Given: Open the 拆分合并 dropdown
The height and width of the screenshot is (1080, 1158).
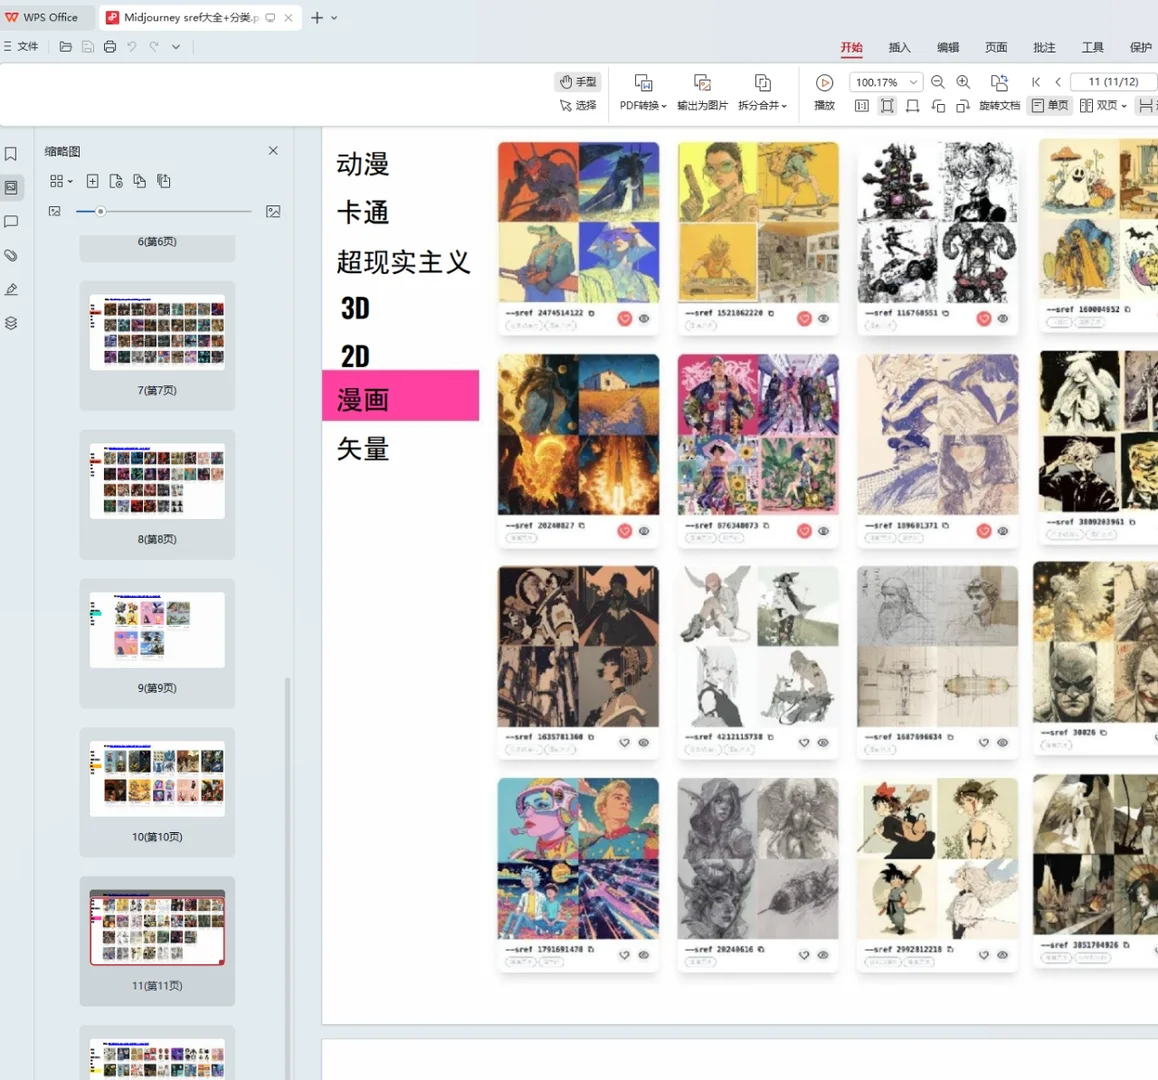Looking at the screenshot, I should click(x=762, y=92).
